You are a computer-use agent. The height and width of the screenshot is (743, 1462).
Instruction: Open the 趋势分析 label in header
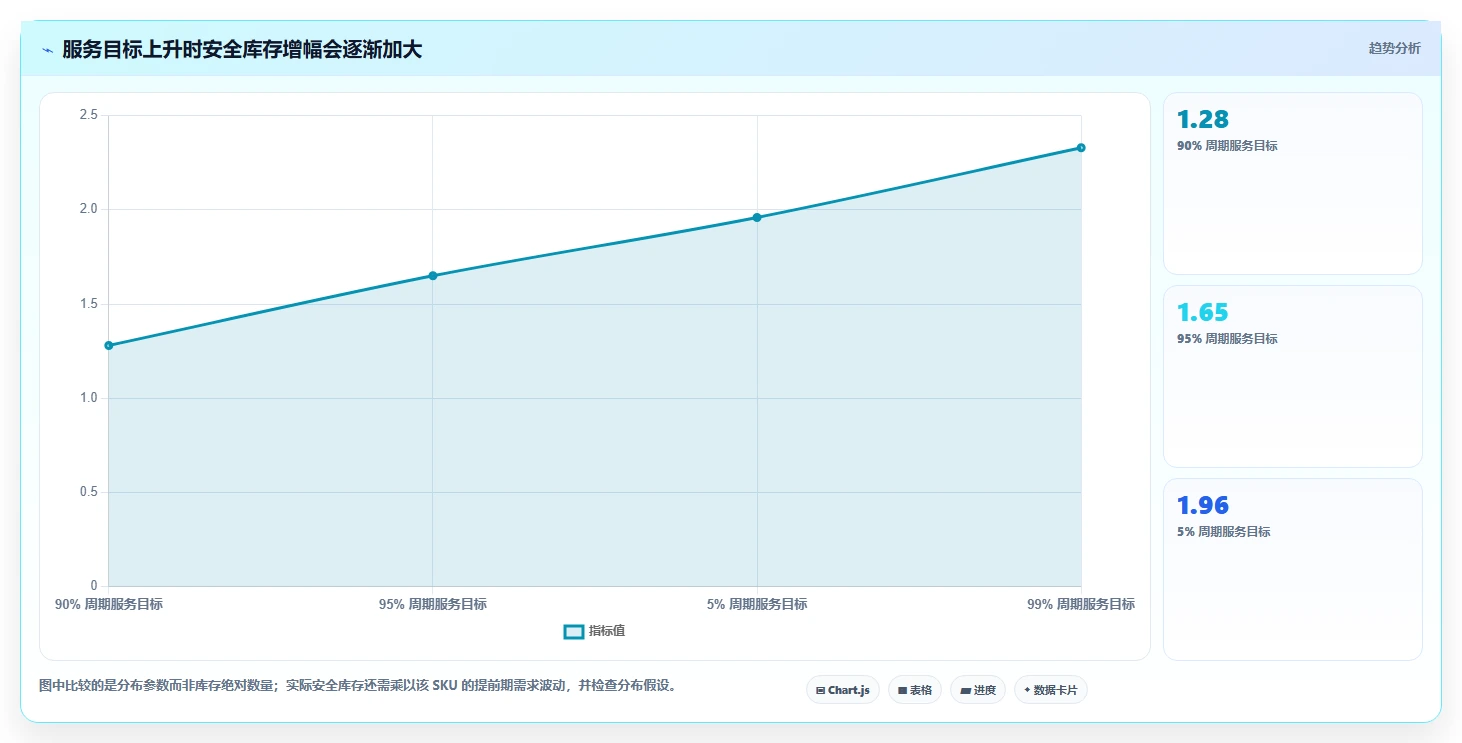click(1394, 48)
